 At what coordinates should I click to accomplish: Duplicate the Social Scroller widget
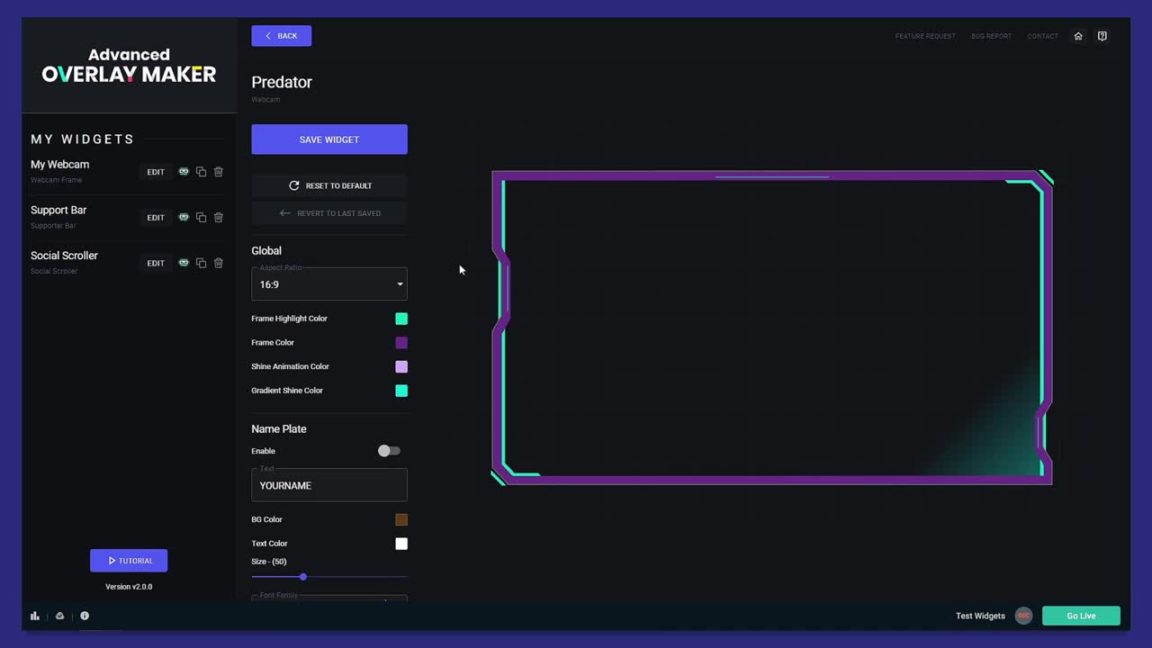pos(201,262)
